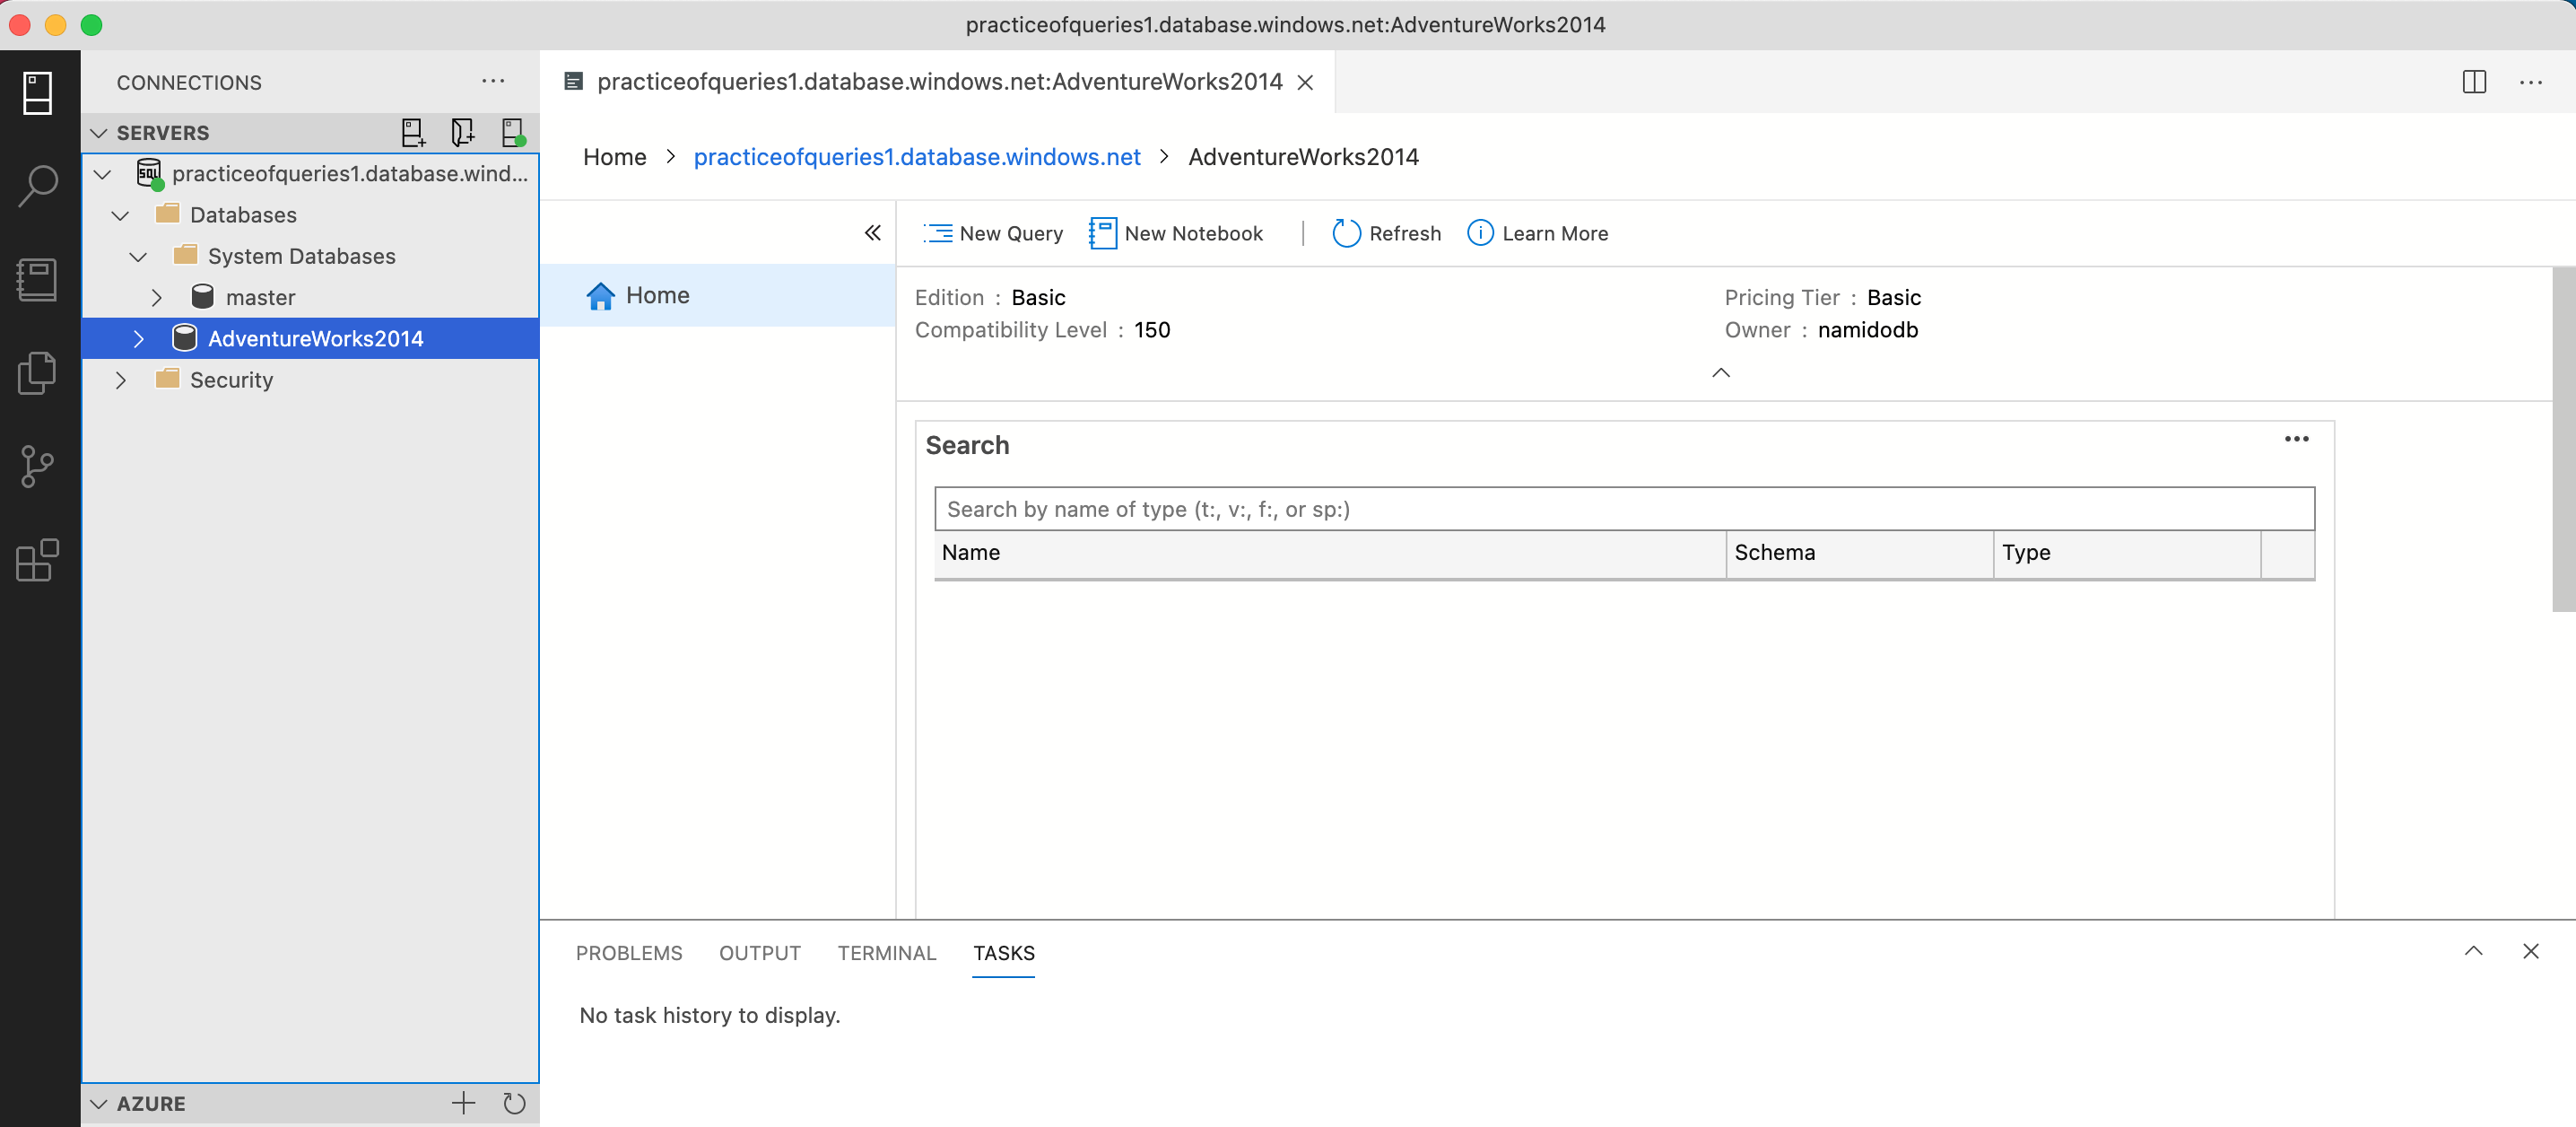
Task: Switch to the OUTPUT tab
Action: pyautogui.click(x=759, y=953)
